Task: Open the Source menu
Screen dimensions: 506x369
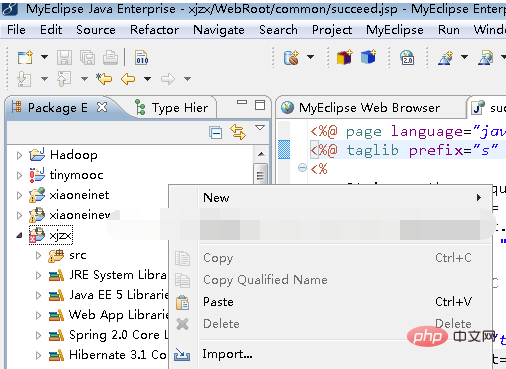Action: 96,30
